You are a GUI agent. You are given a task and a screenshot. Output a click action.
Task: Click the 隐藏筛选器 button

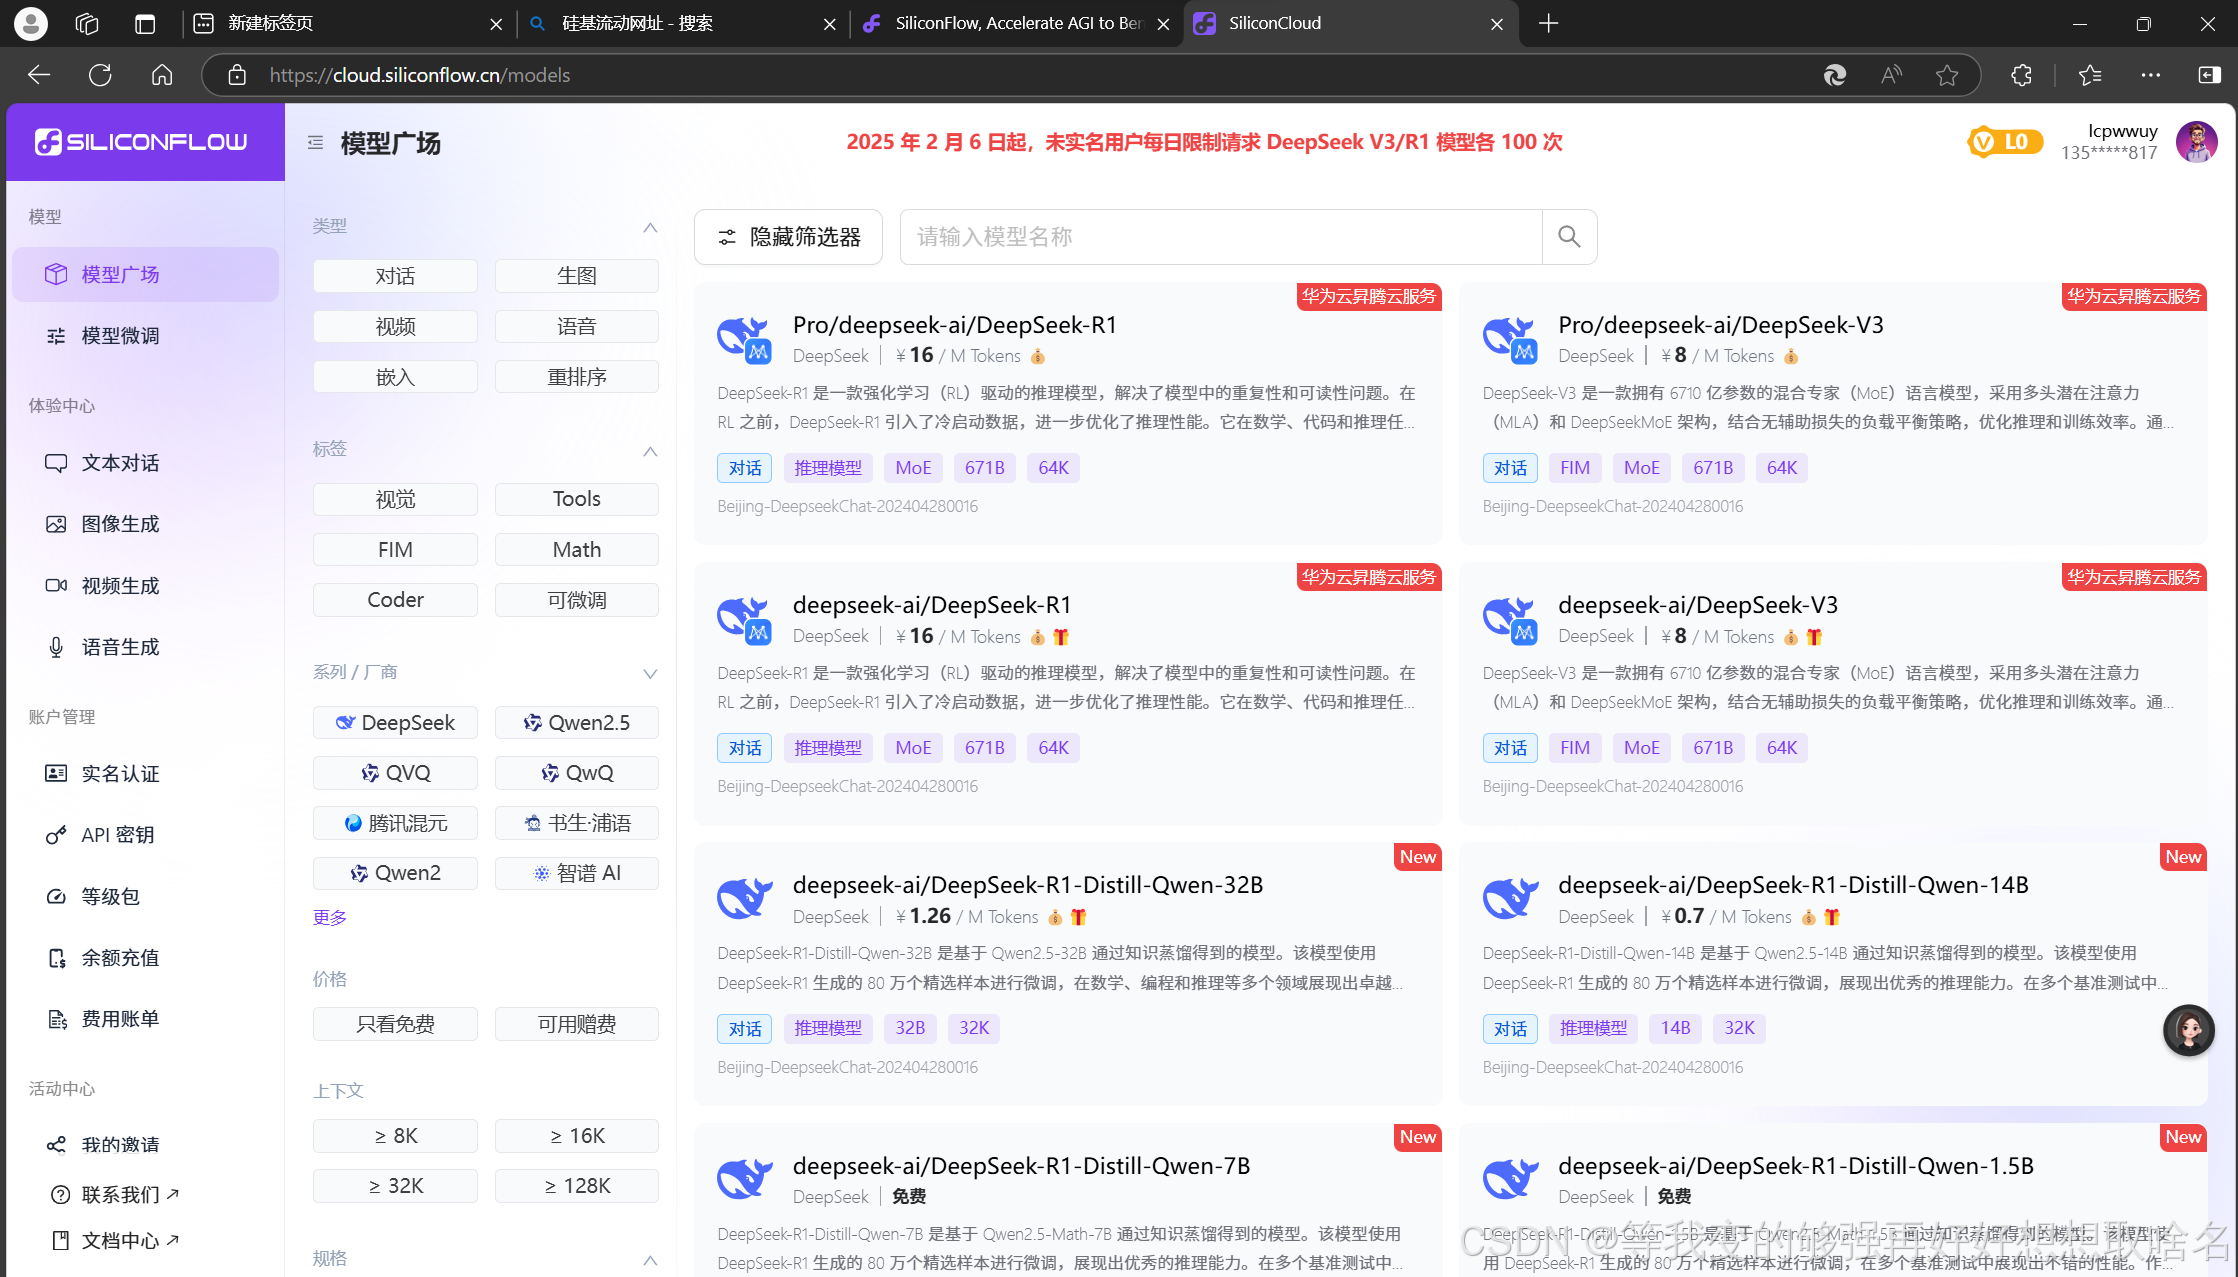coord(788,236)
